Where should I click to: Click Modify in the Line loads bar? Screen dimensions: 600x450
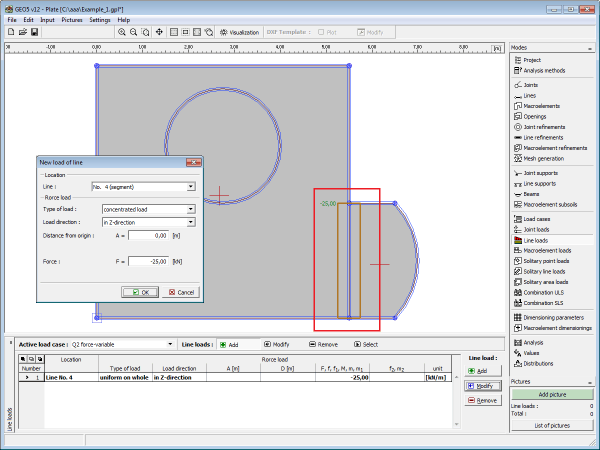(277, 344)
